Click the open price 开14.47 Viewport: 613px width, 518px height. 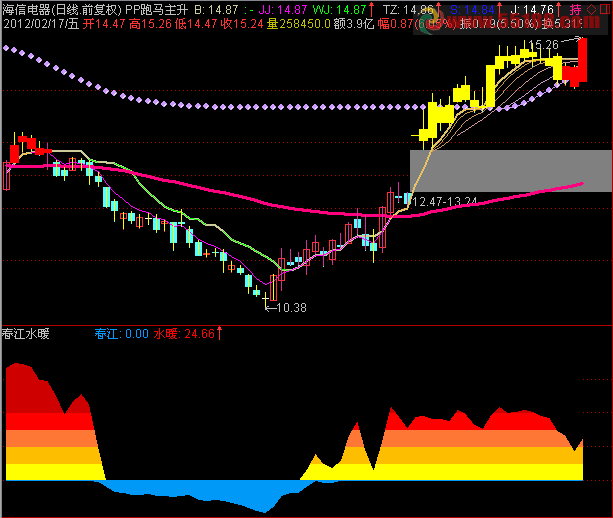104,24
